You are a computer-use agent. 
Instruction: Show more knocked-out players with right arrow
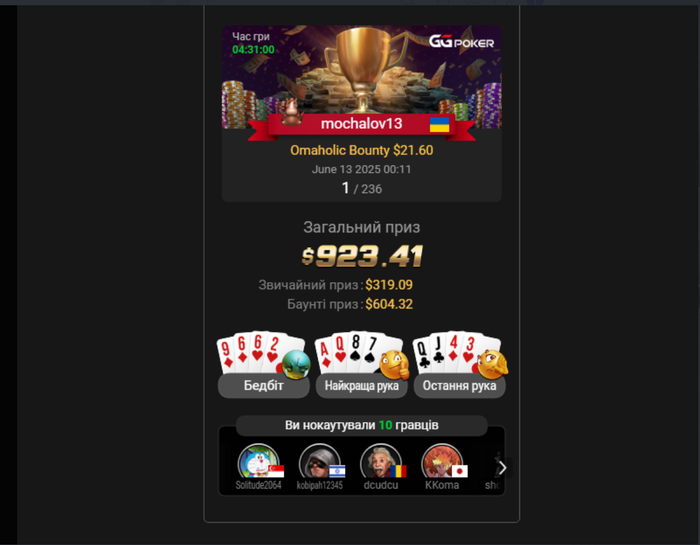pyautogui.click(x=503, y=468)
